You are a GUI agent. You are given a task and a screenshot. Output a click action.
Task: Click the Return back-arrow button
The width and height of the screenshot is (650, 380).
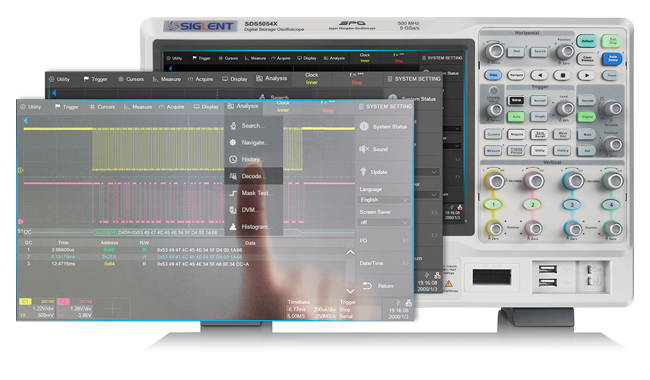(378, 286)
